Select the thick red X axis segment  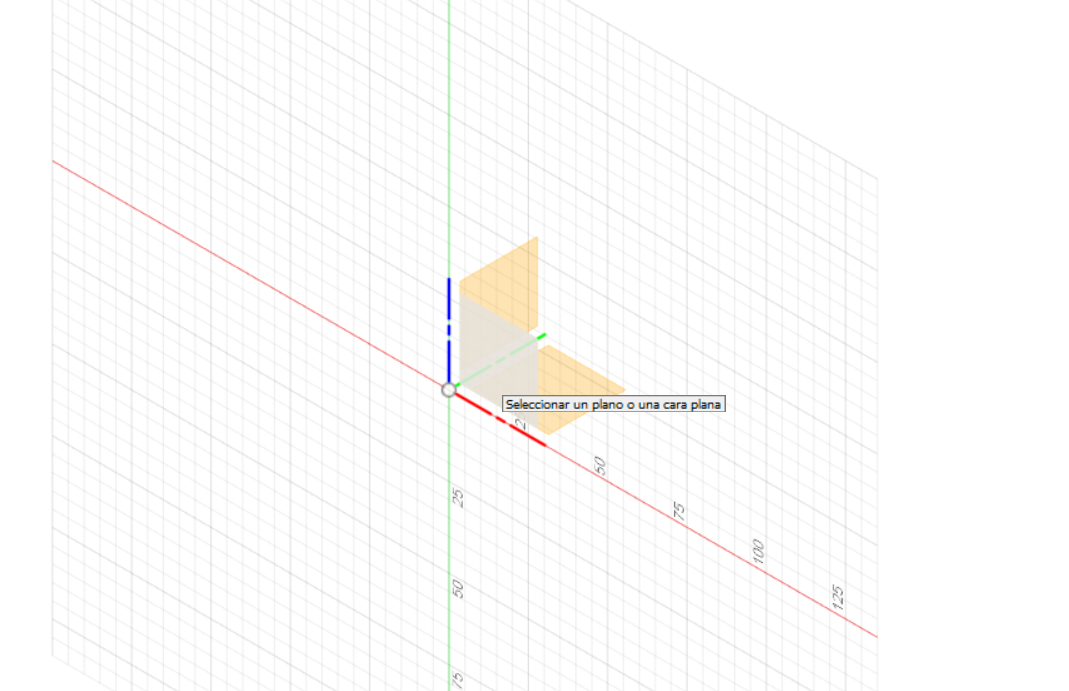[x=500, y=420]
